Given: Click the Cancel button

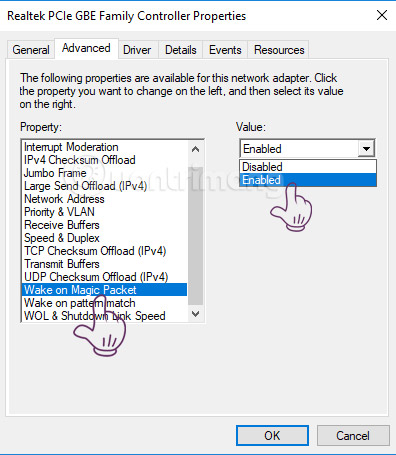Looking at the screenshot, I should click(x=353, y=435).
